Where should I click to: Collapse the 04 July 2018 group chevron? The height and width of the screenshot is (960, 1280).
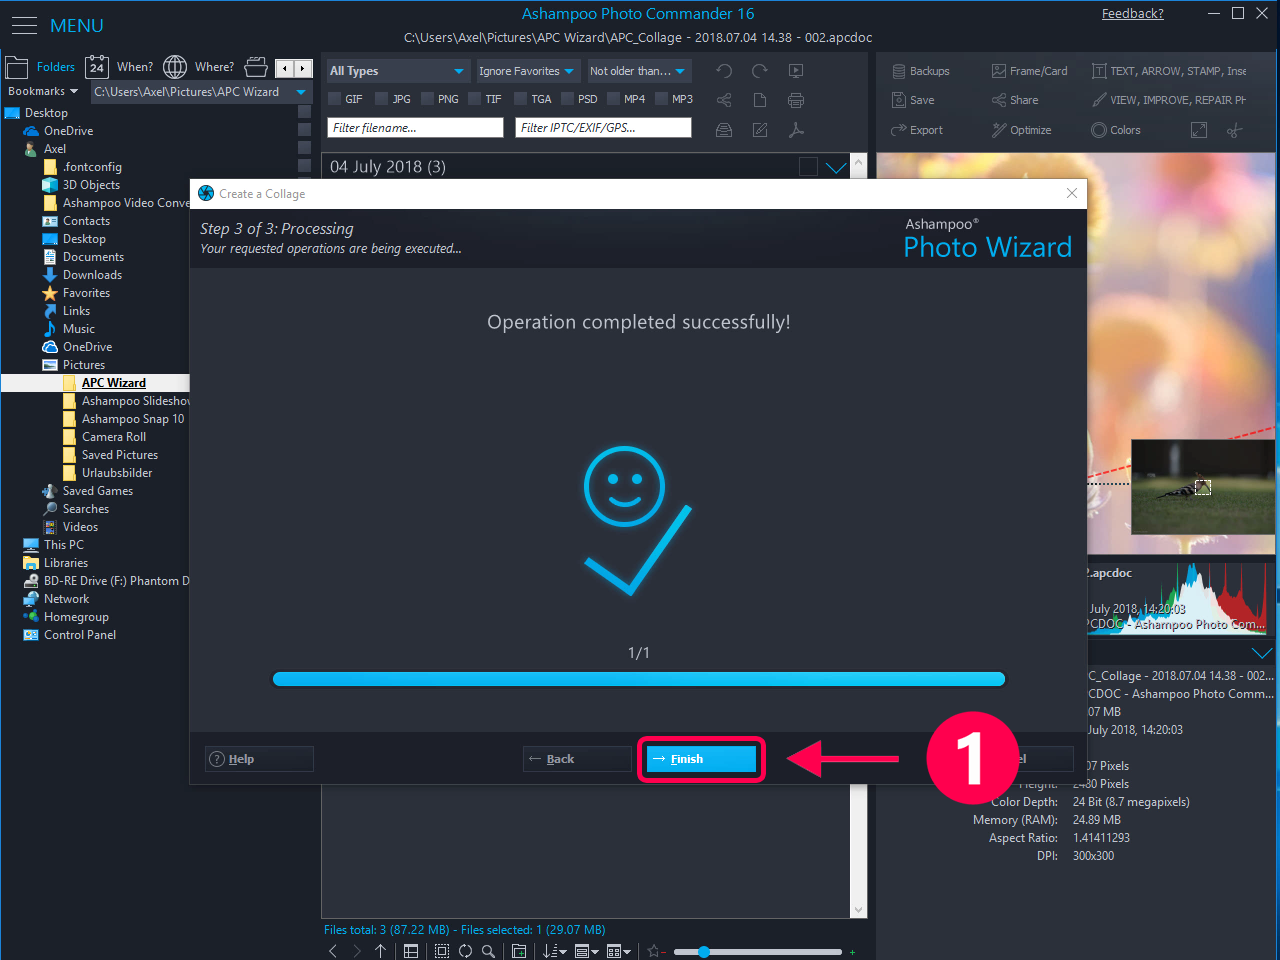(x=836, y=167)
